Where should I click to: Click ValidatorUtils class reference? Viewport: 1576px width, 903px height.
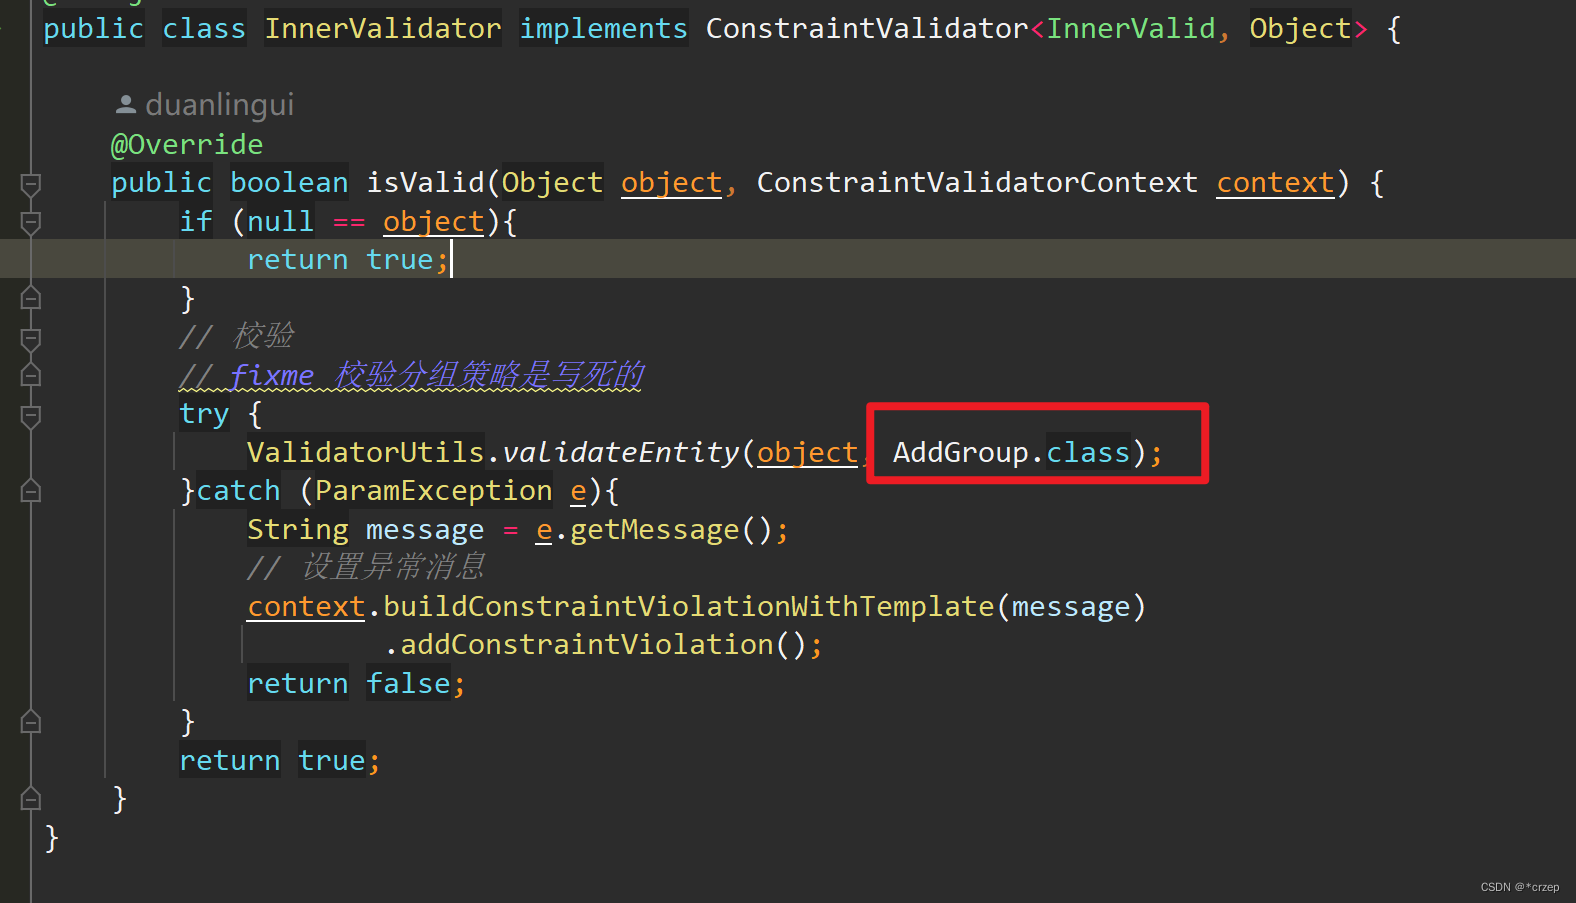[x=366, y=453]
